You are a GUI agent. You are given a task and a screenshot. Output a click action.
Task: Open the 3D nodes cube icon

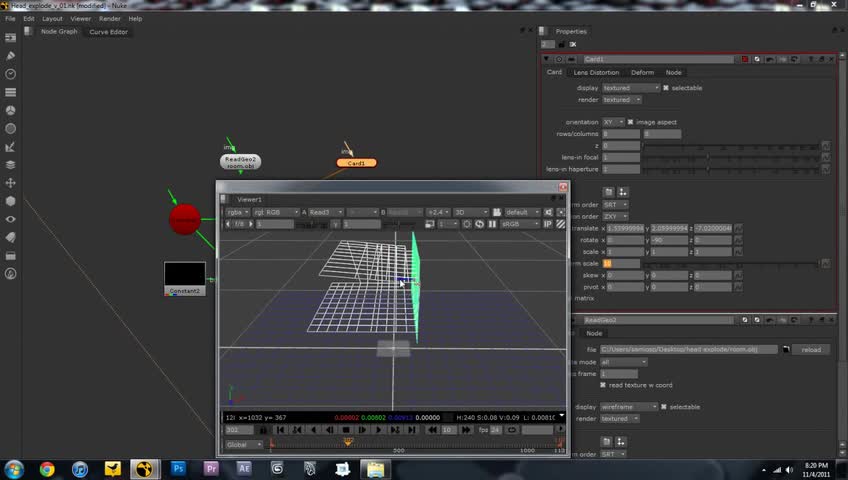[x=10, y=201]
